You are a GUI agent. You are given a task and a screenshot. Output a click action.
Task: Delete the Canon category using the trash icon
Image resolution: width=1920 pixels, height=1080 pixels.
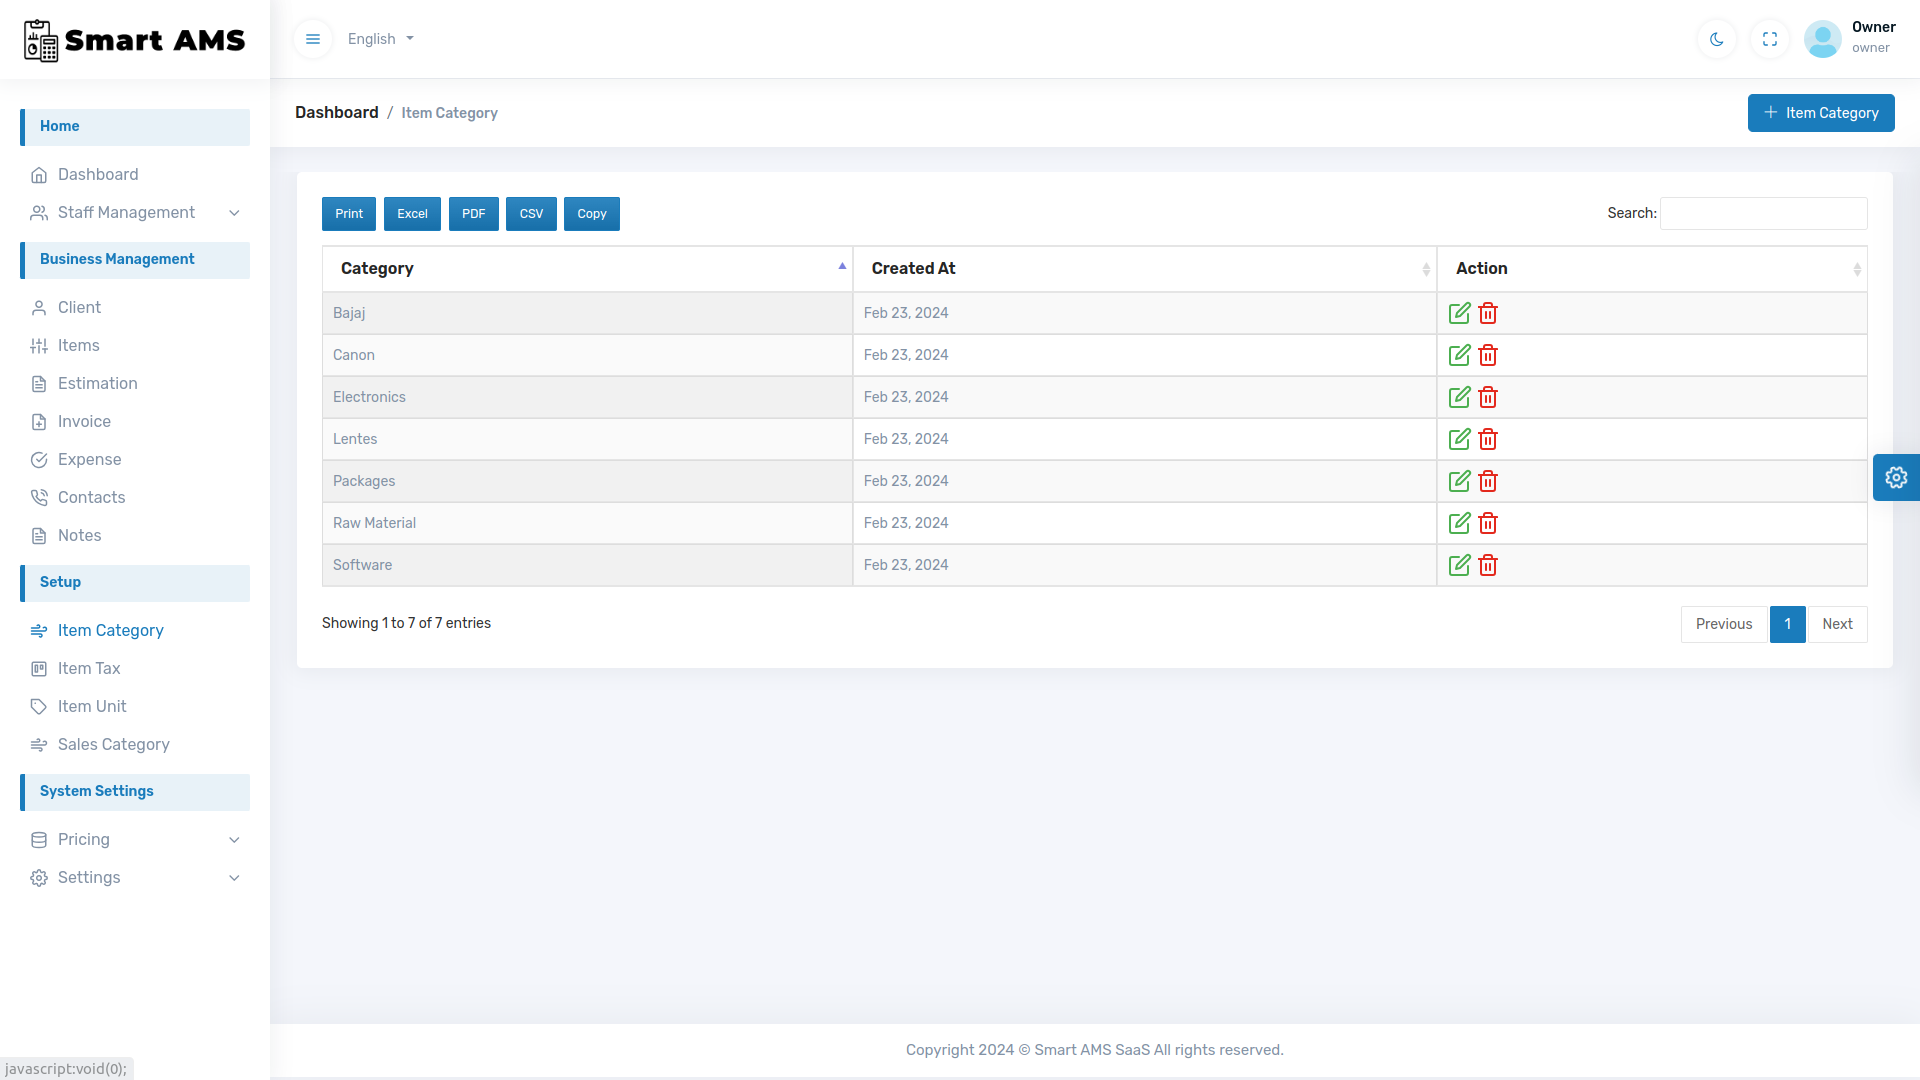click(1487, 355)
